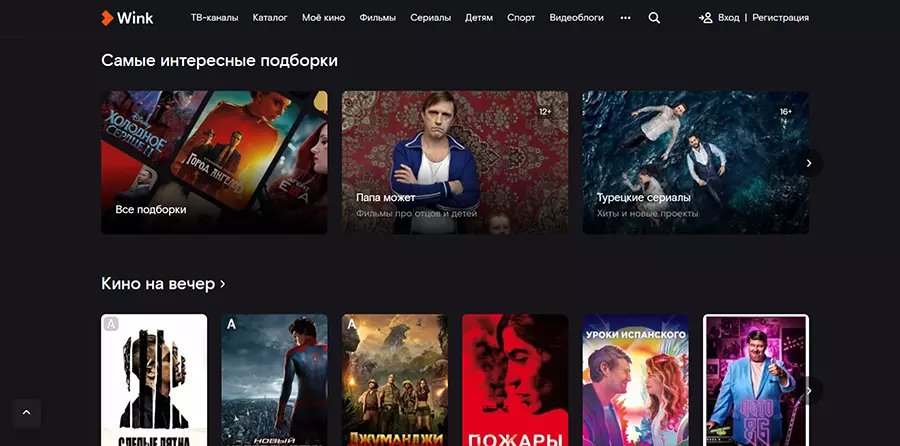This screenshot has width=900, height=446.
Task: Expand Кино на вечер section chevron
Action: [x=222, y=284]
